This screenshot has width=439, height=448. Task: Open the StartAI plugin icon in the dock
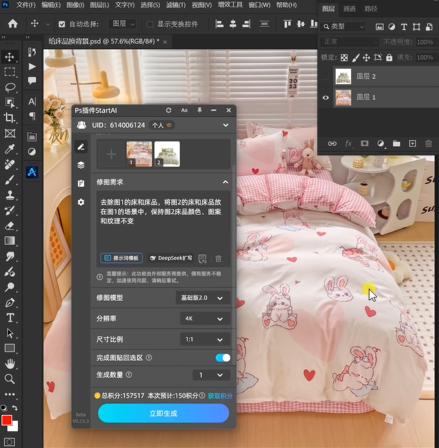[32, 172]
